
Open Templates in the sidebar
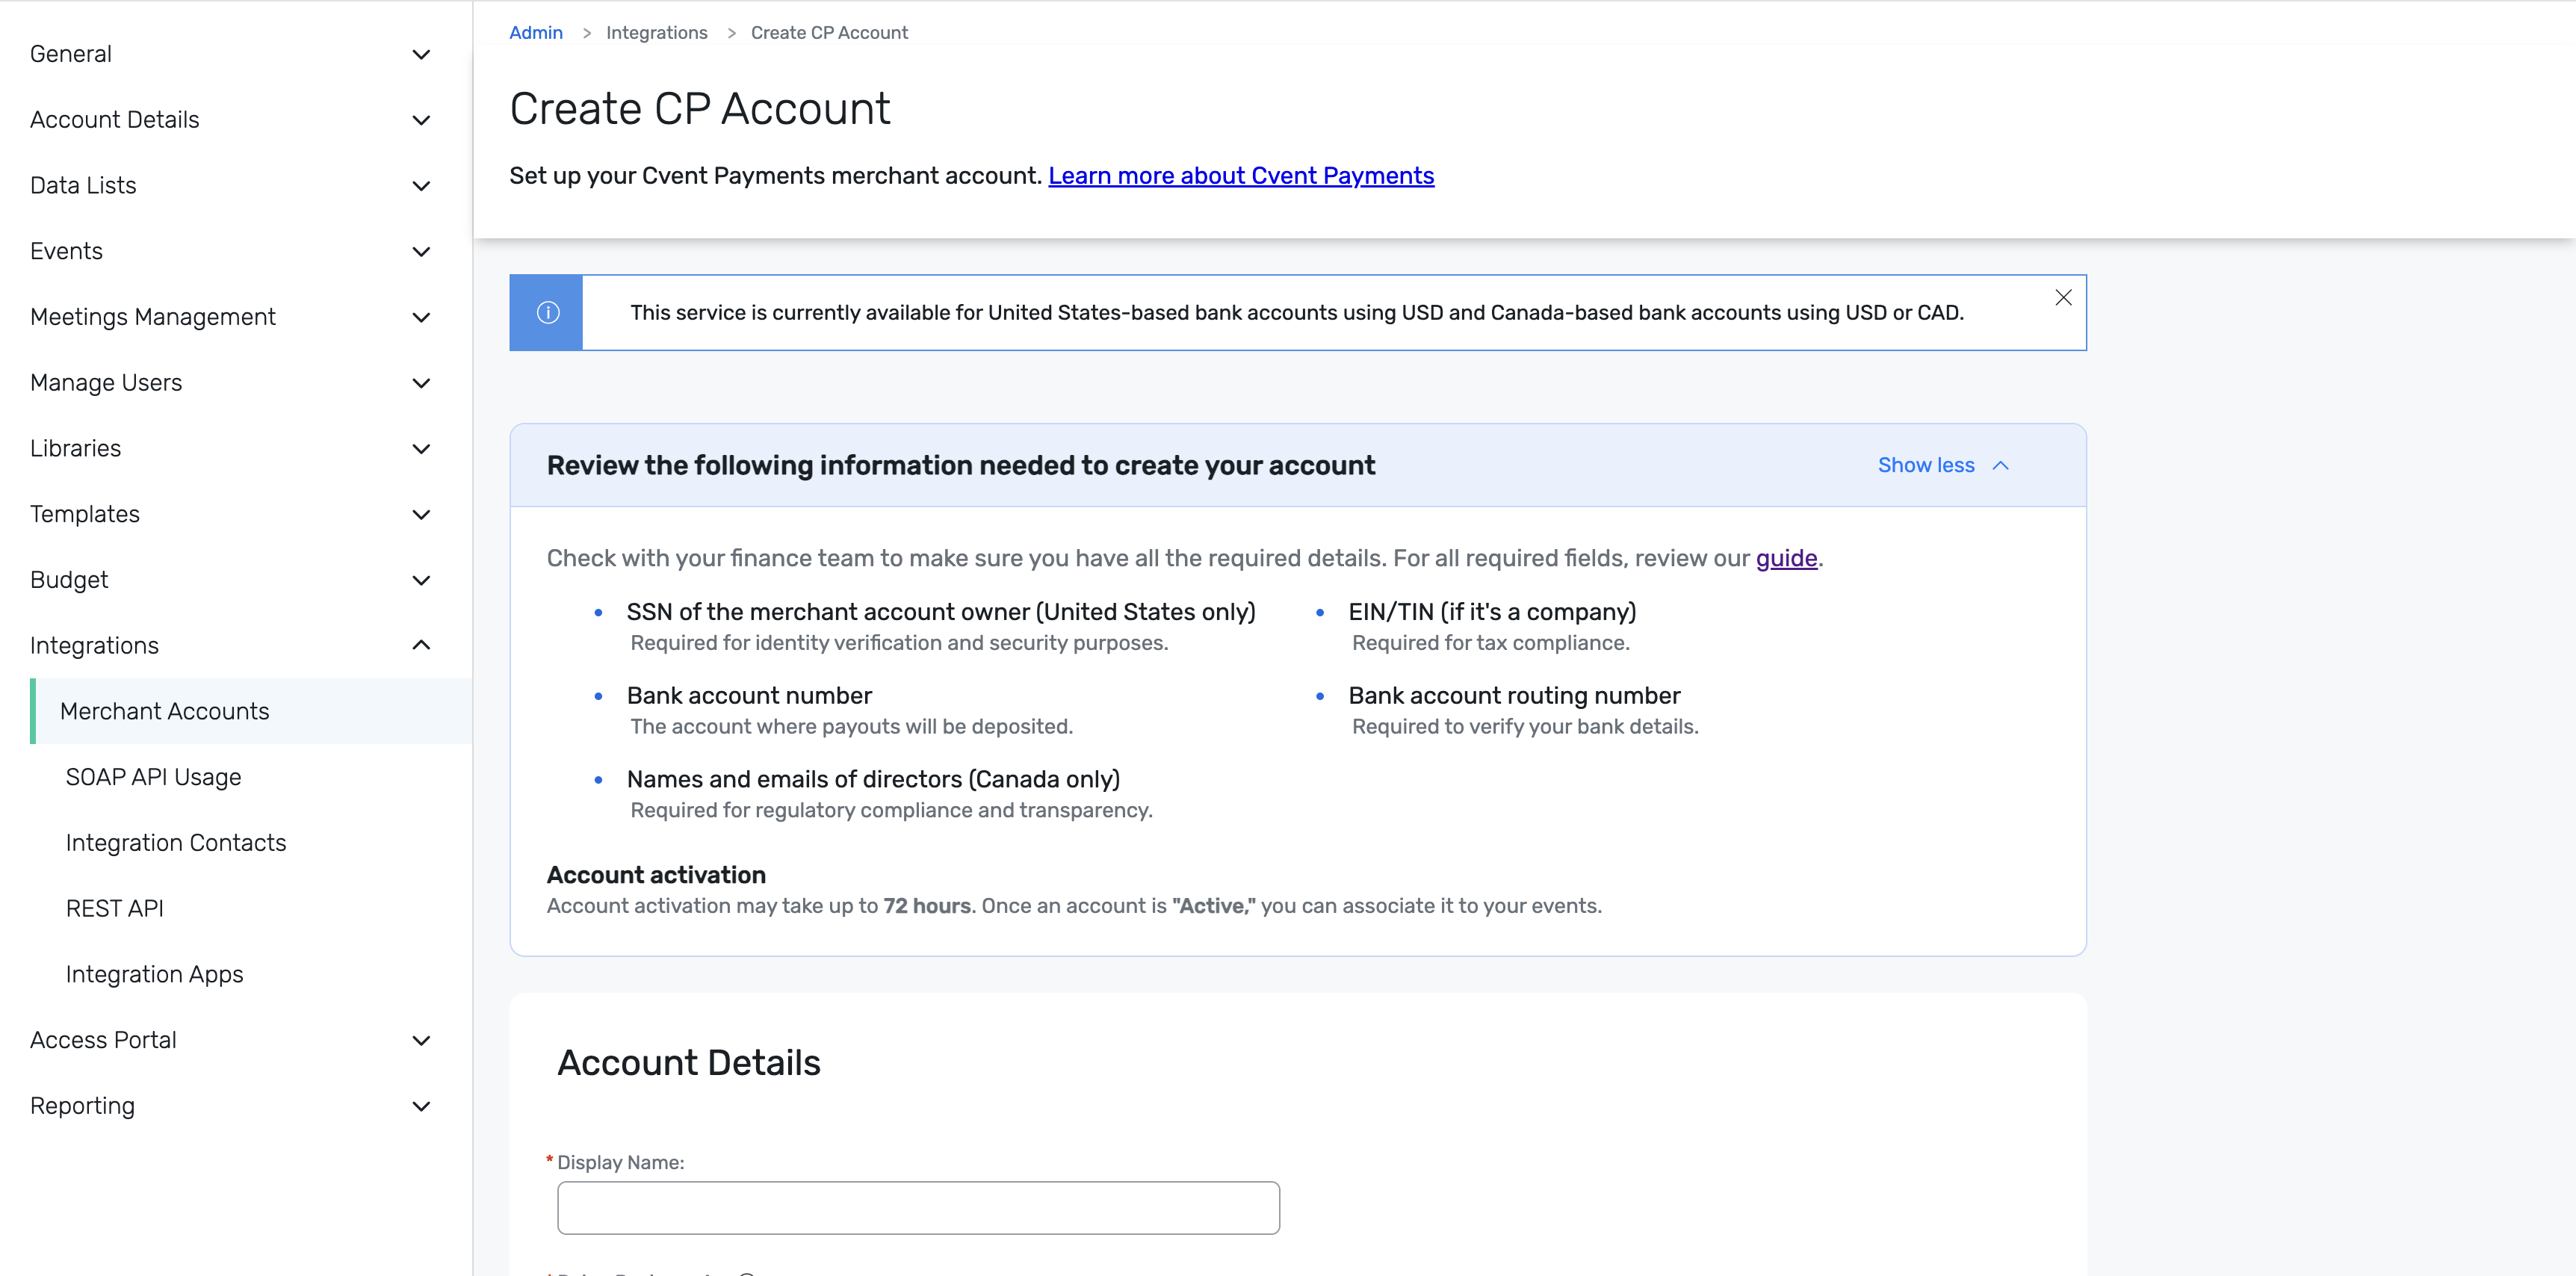click(x=85, y=514)
